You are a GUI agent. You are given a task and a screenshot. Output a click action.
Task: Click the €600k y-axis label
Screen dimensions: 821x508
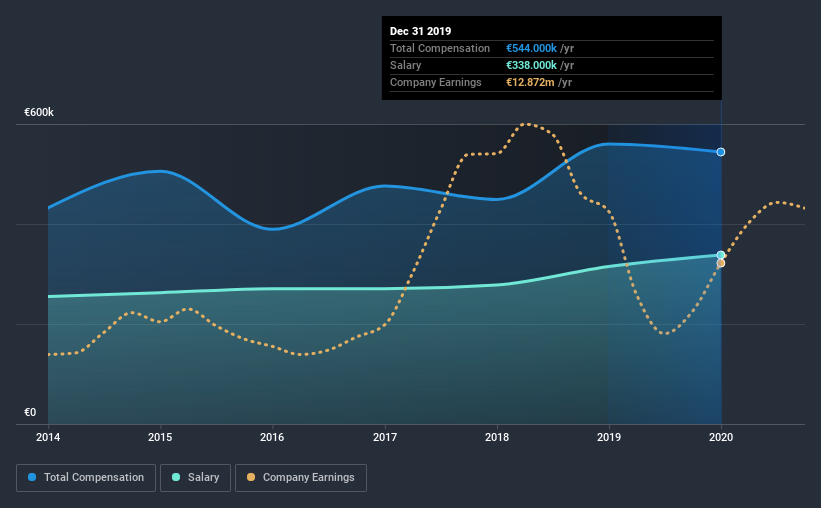point(39,112)
